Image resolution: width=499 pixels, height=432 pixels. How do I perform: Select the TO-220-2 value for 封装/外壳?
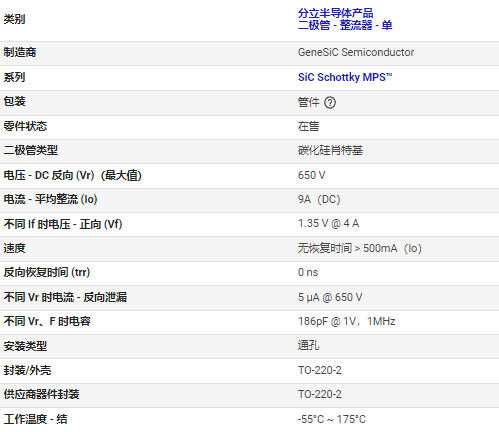click(x=320, y=370)
